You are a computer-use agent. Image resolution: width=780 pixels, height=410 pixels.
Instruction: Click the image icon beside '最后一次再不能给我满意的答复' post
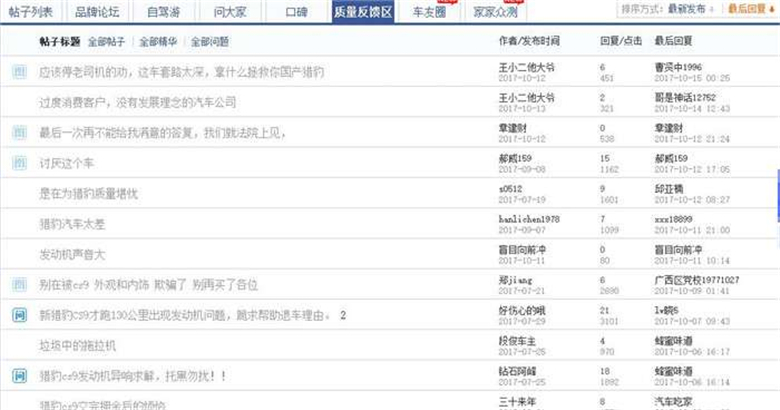[19, 132]
